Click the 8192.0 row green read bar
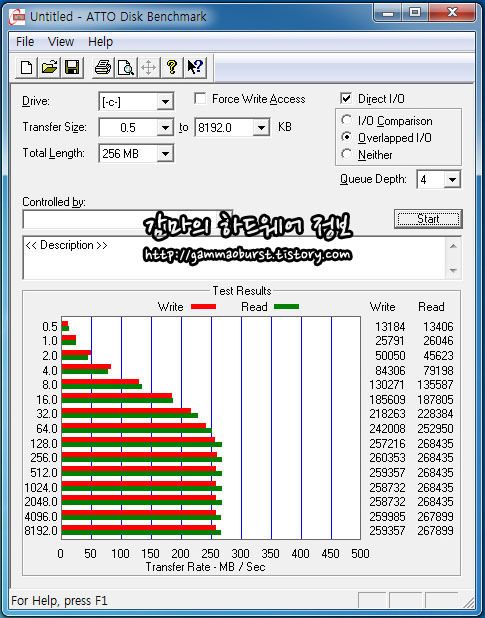Viewport: 485px width, 618px height. point(141,532)
